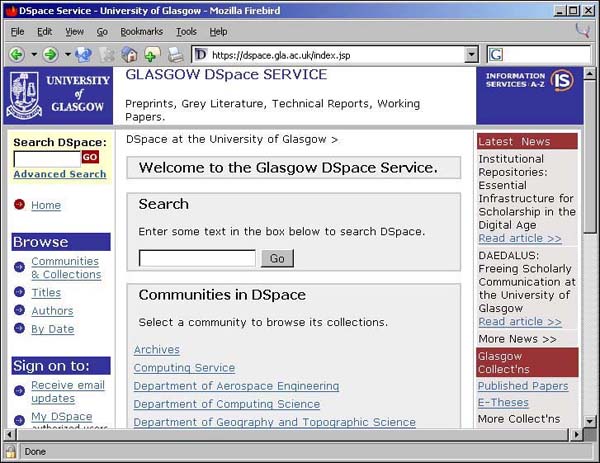
Task: Click More Collect'ns text
Action: tap(518, 419)
